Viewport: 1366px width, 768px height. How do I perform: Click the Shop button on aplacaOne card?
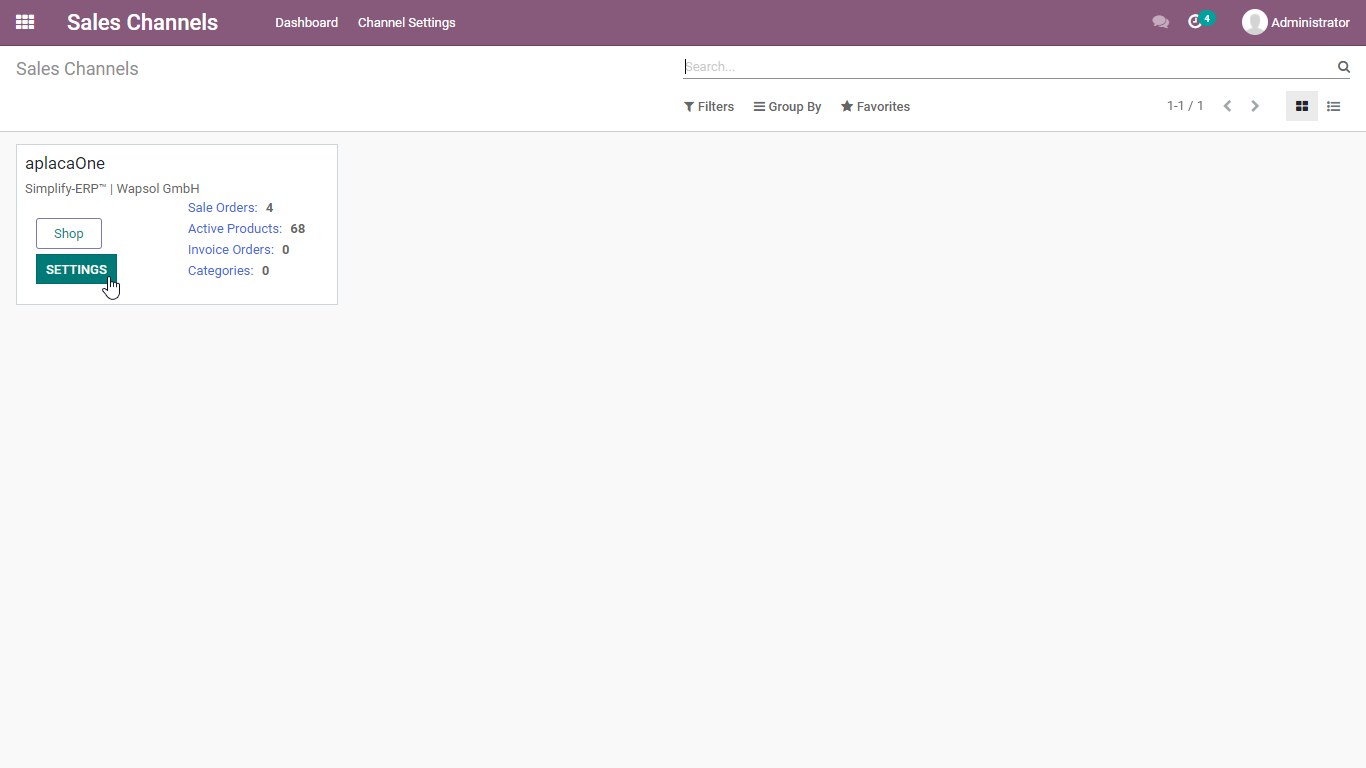[69, 233]
